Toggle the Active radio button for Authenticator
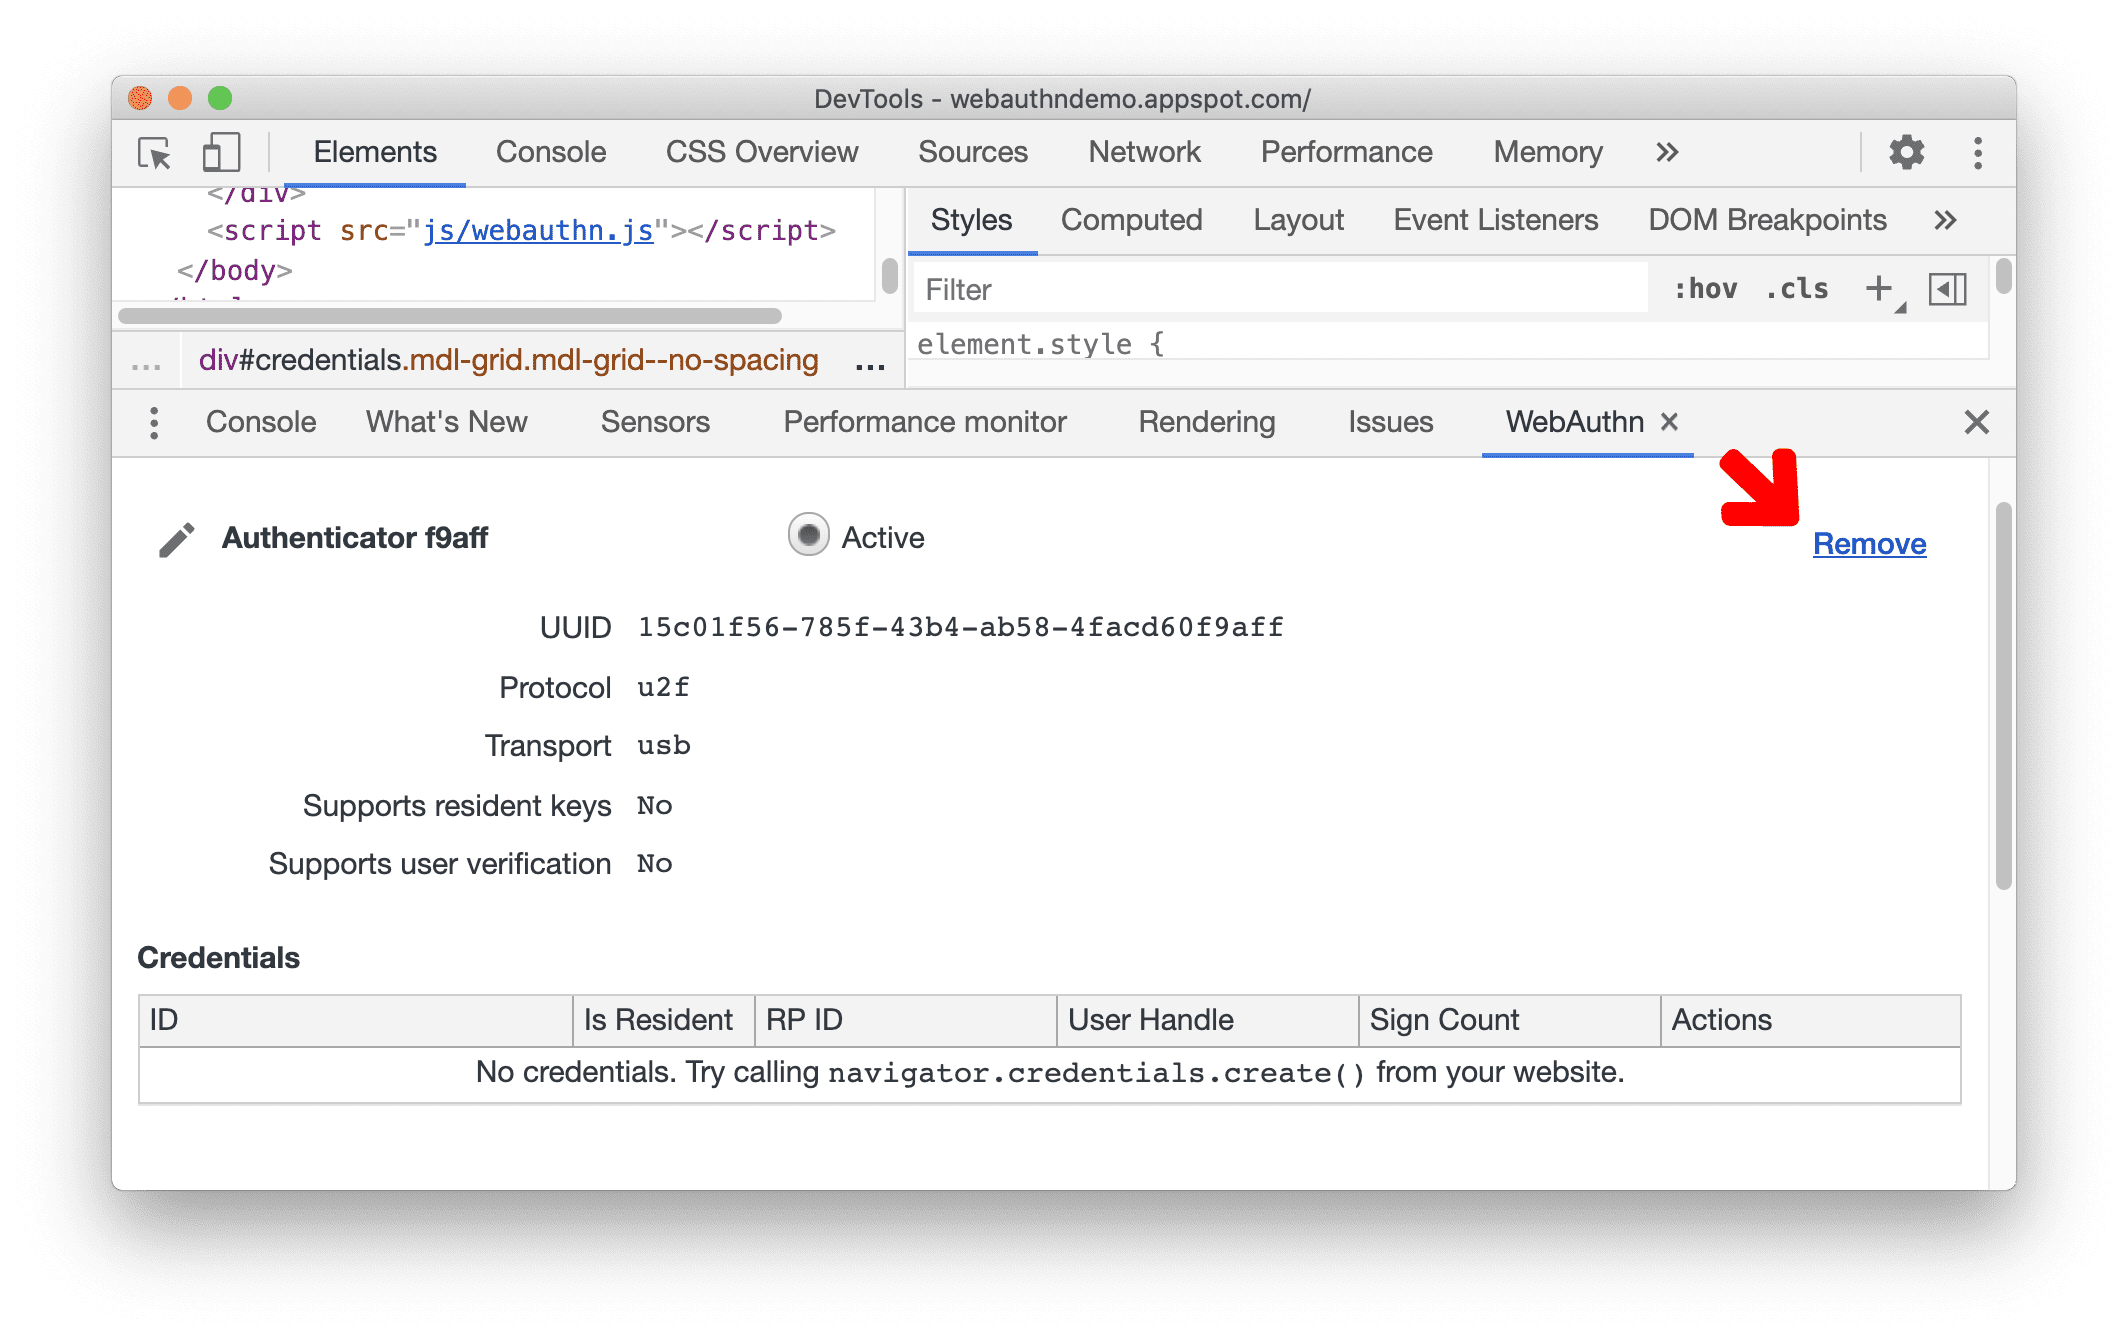The image size is (2128, 1338). pos(806,536)
